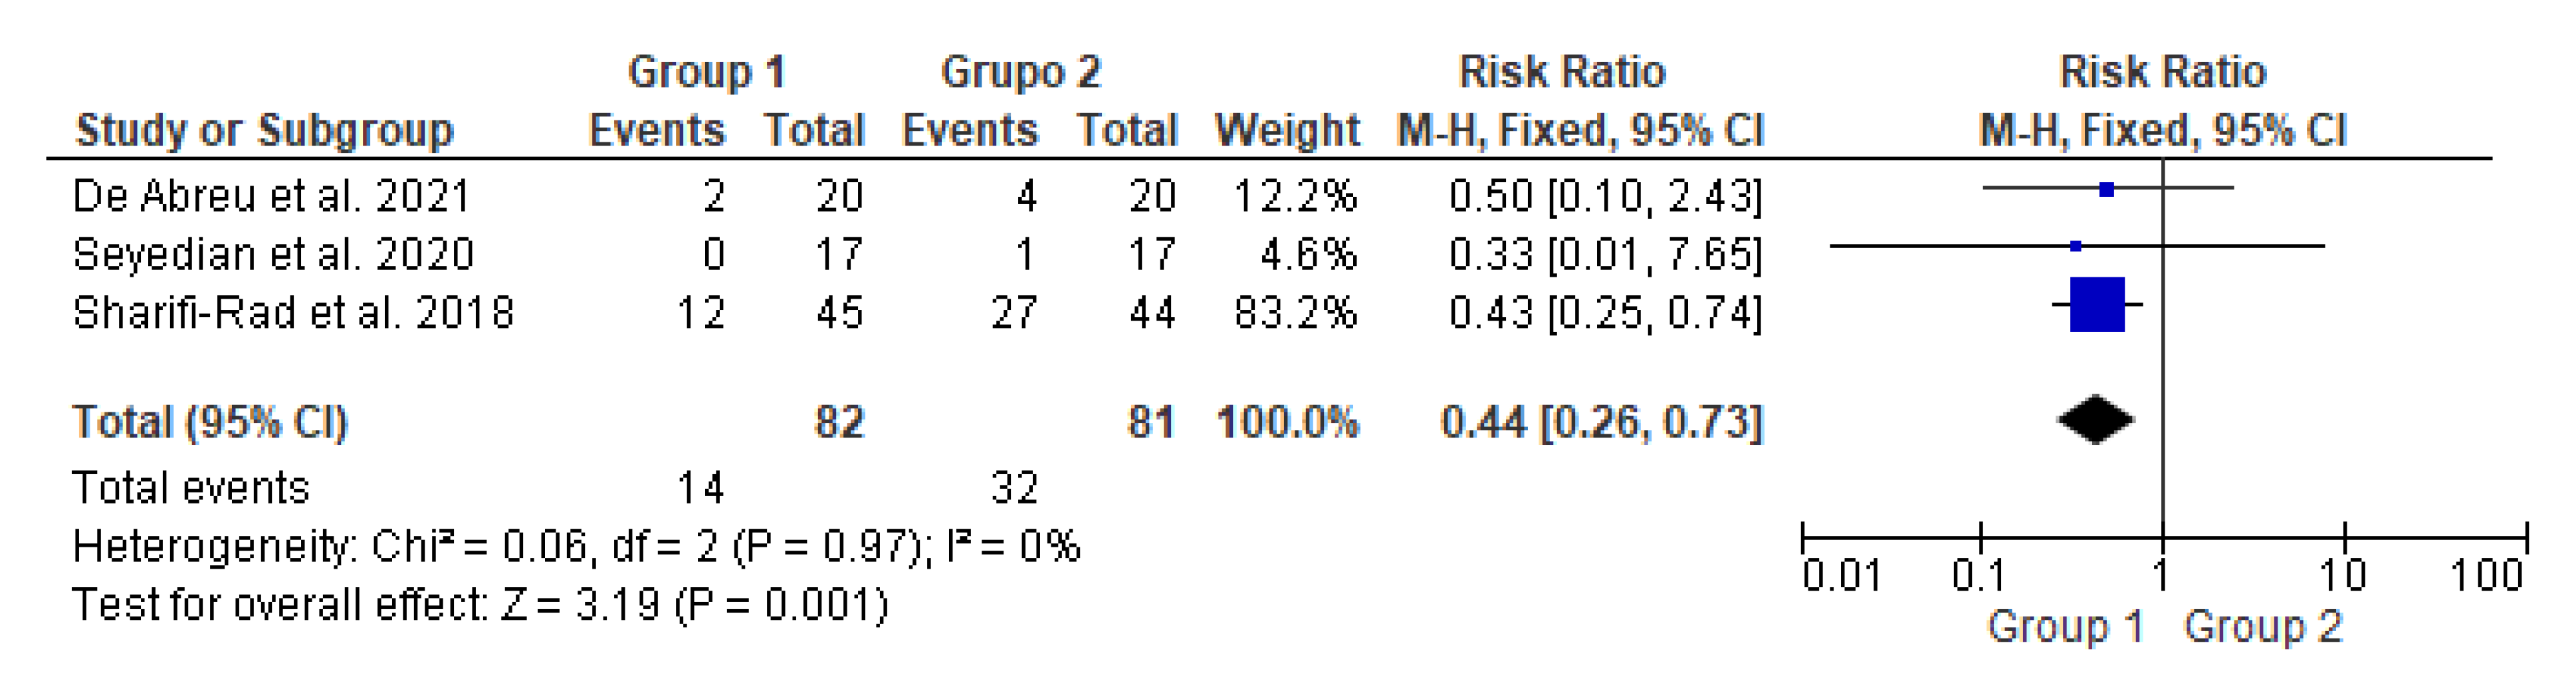Click the Test for overall effect line
This screenshot has width=2576, height=687.
[480, 605]
